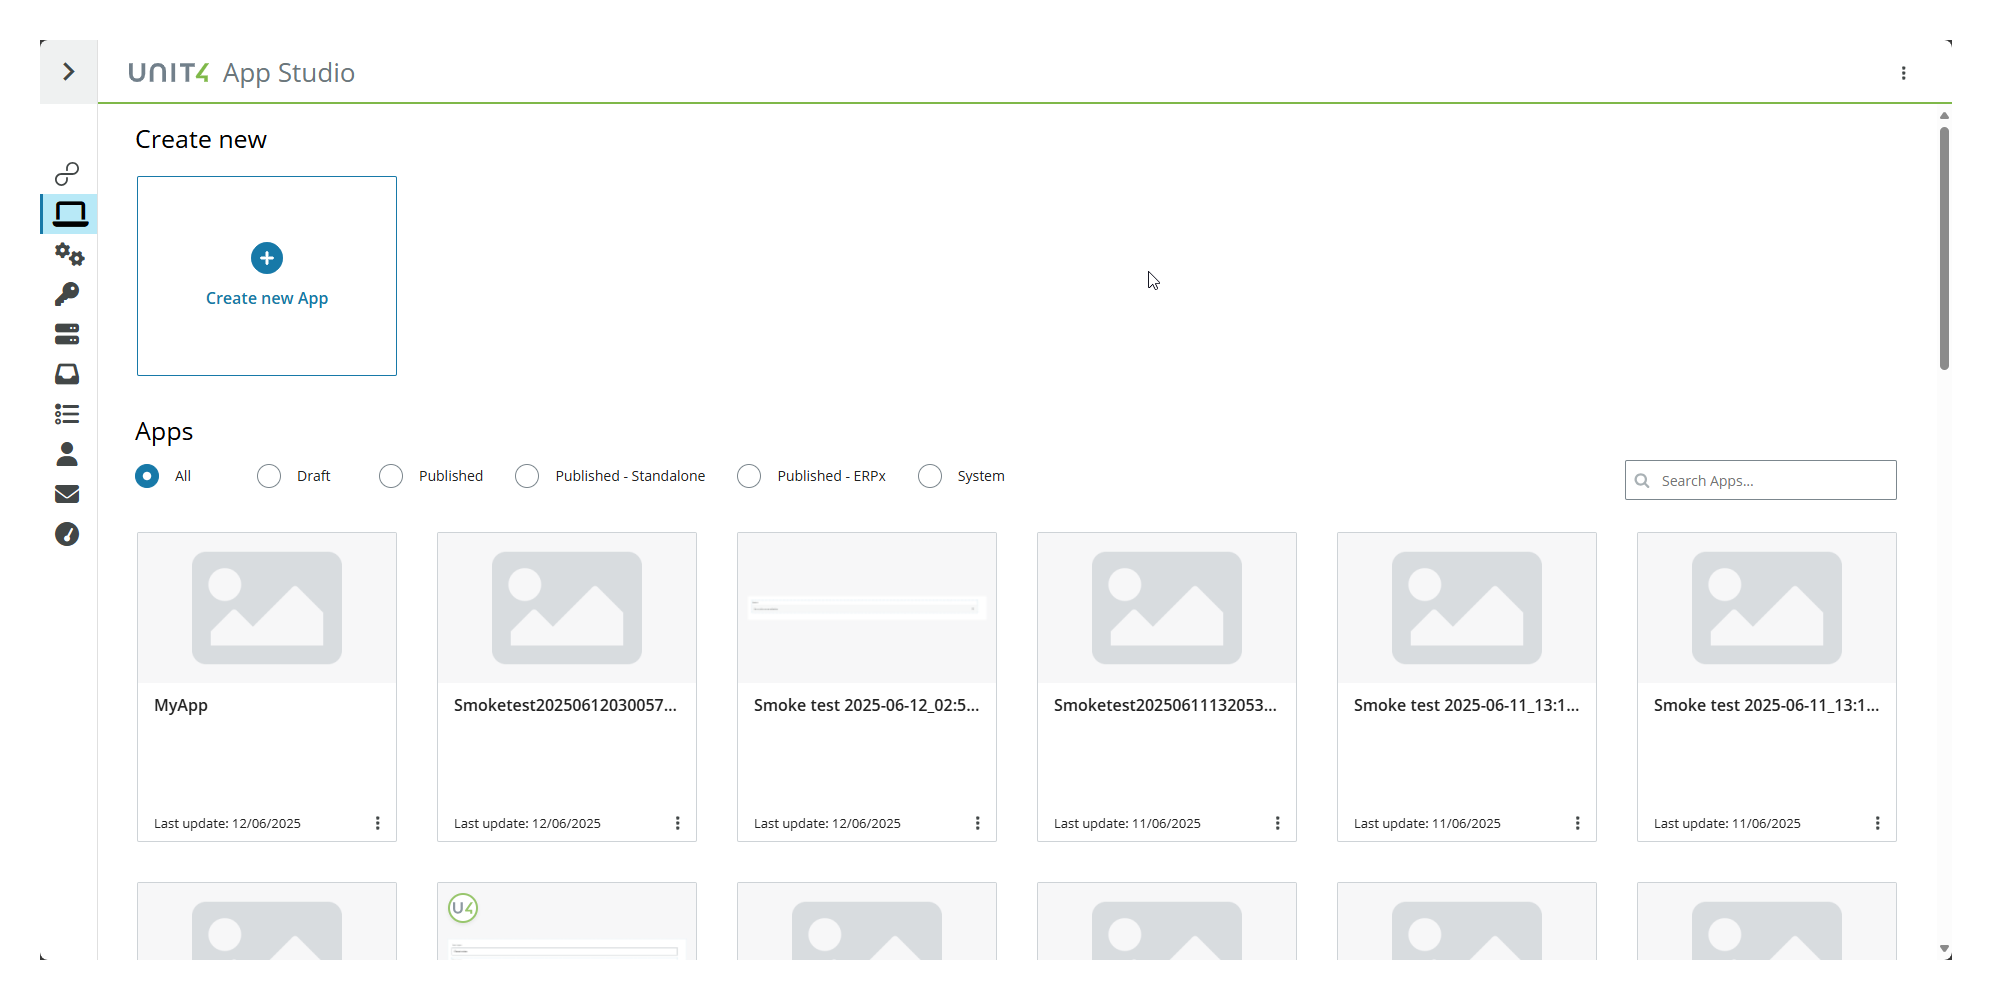Screen dimensions: 1992x1000
Task: Enable the System apps filter
Action: coord(930,476)
